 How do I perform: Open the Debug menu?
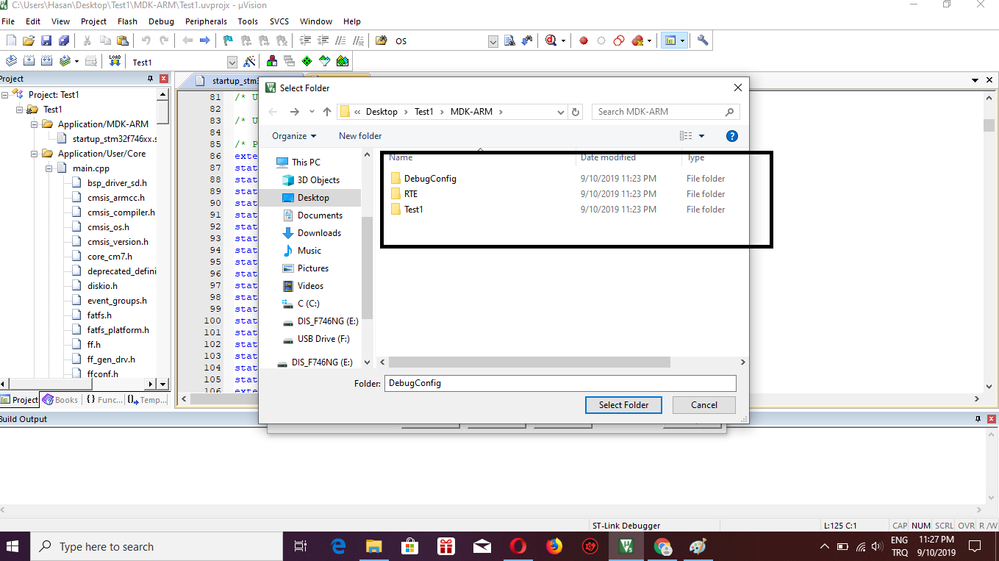point(161,21)
